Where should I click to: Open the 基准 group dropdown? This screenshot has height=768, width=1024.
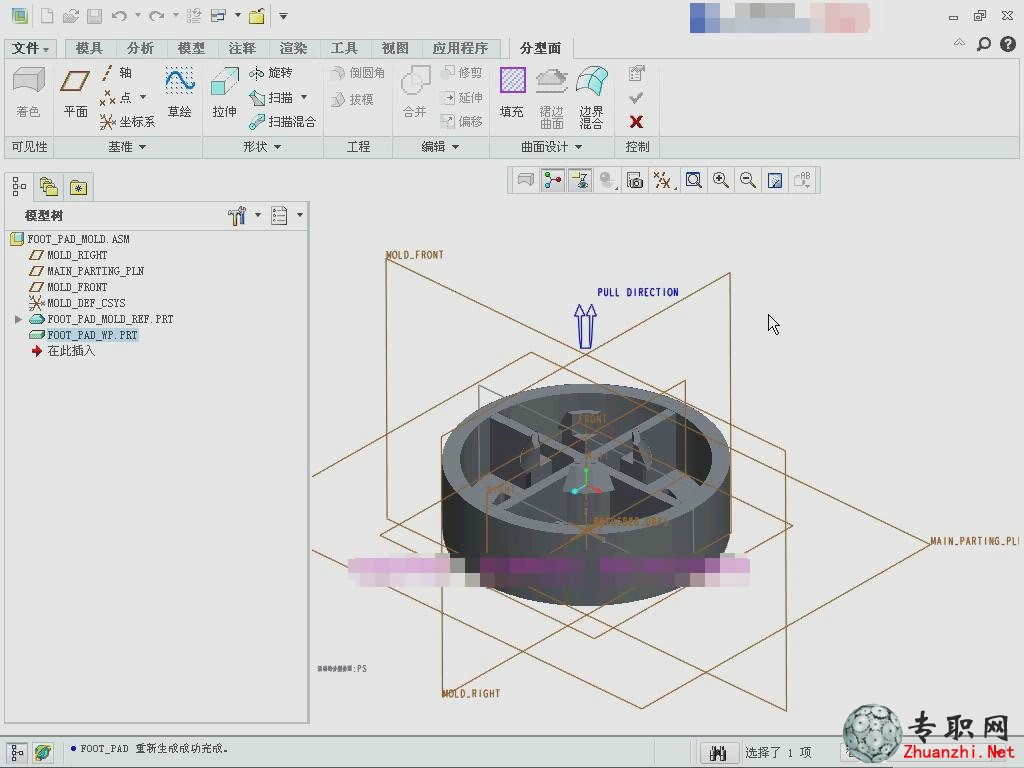click(127, 147)
